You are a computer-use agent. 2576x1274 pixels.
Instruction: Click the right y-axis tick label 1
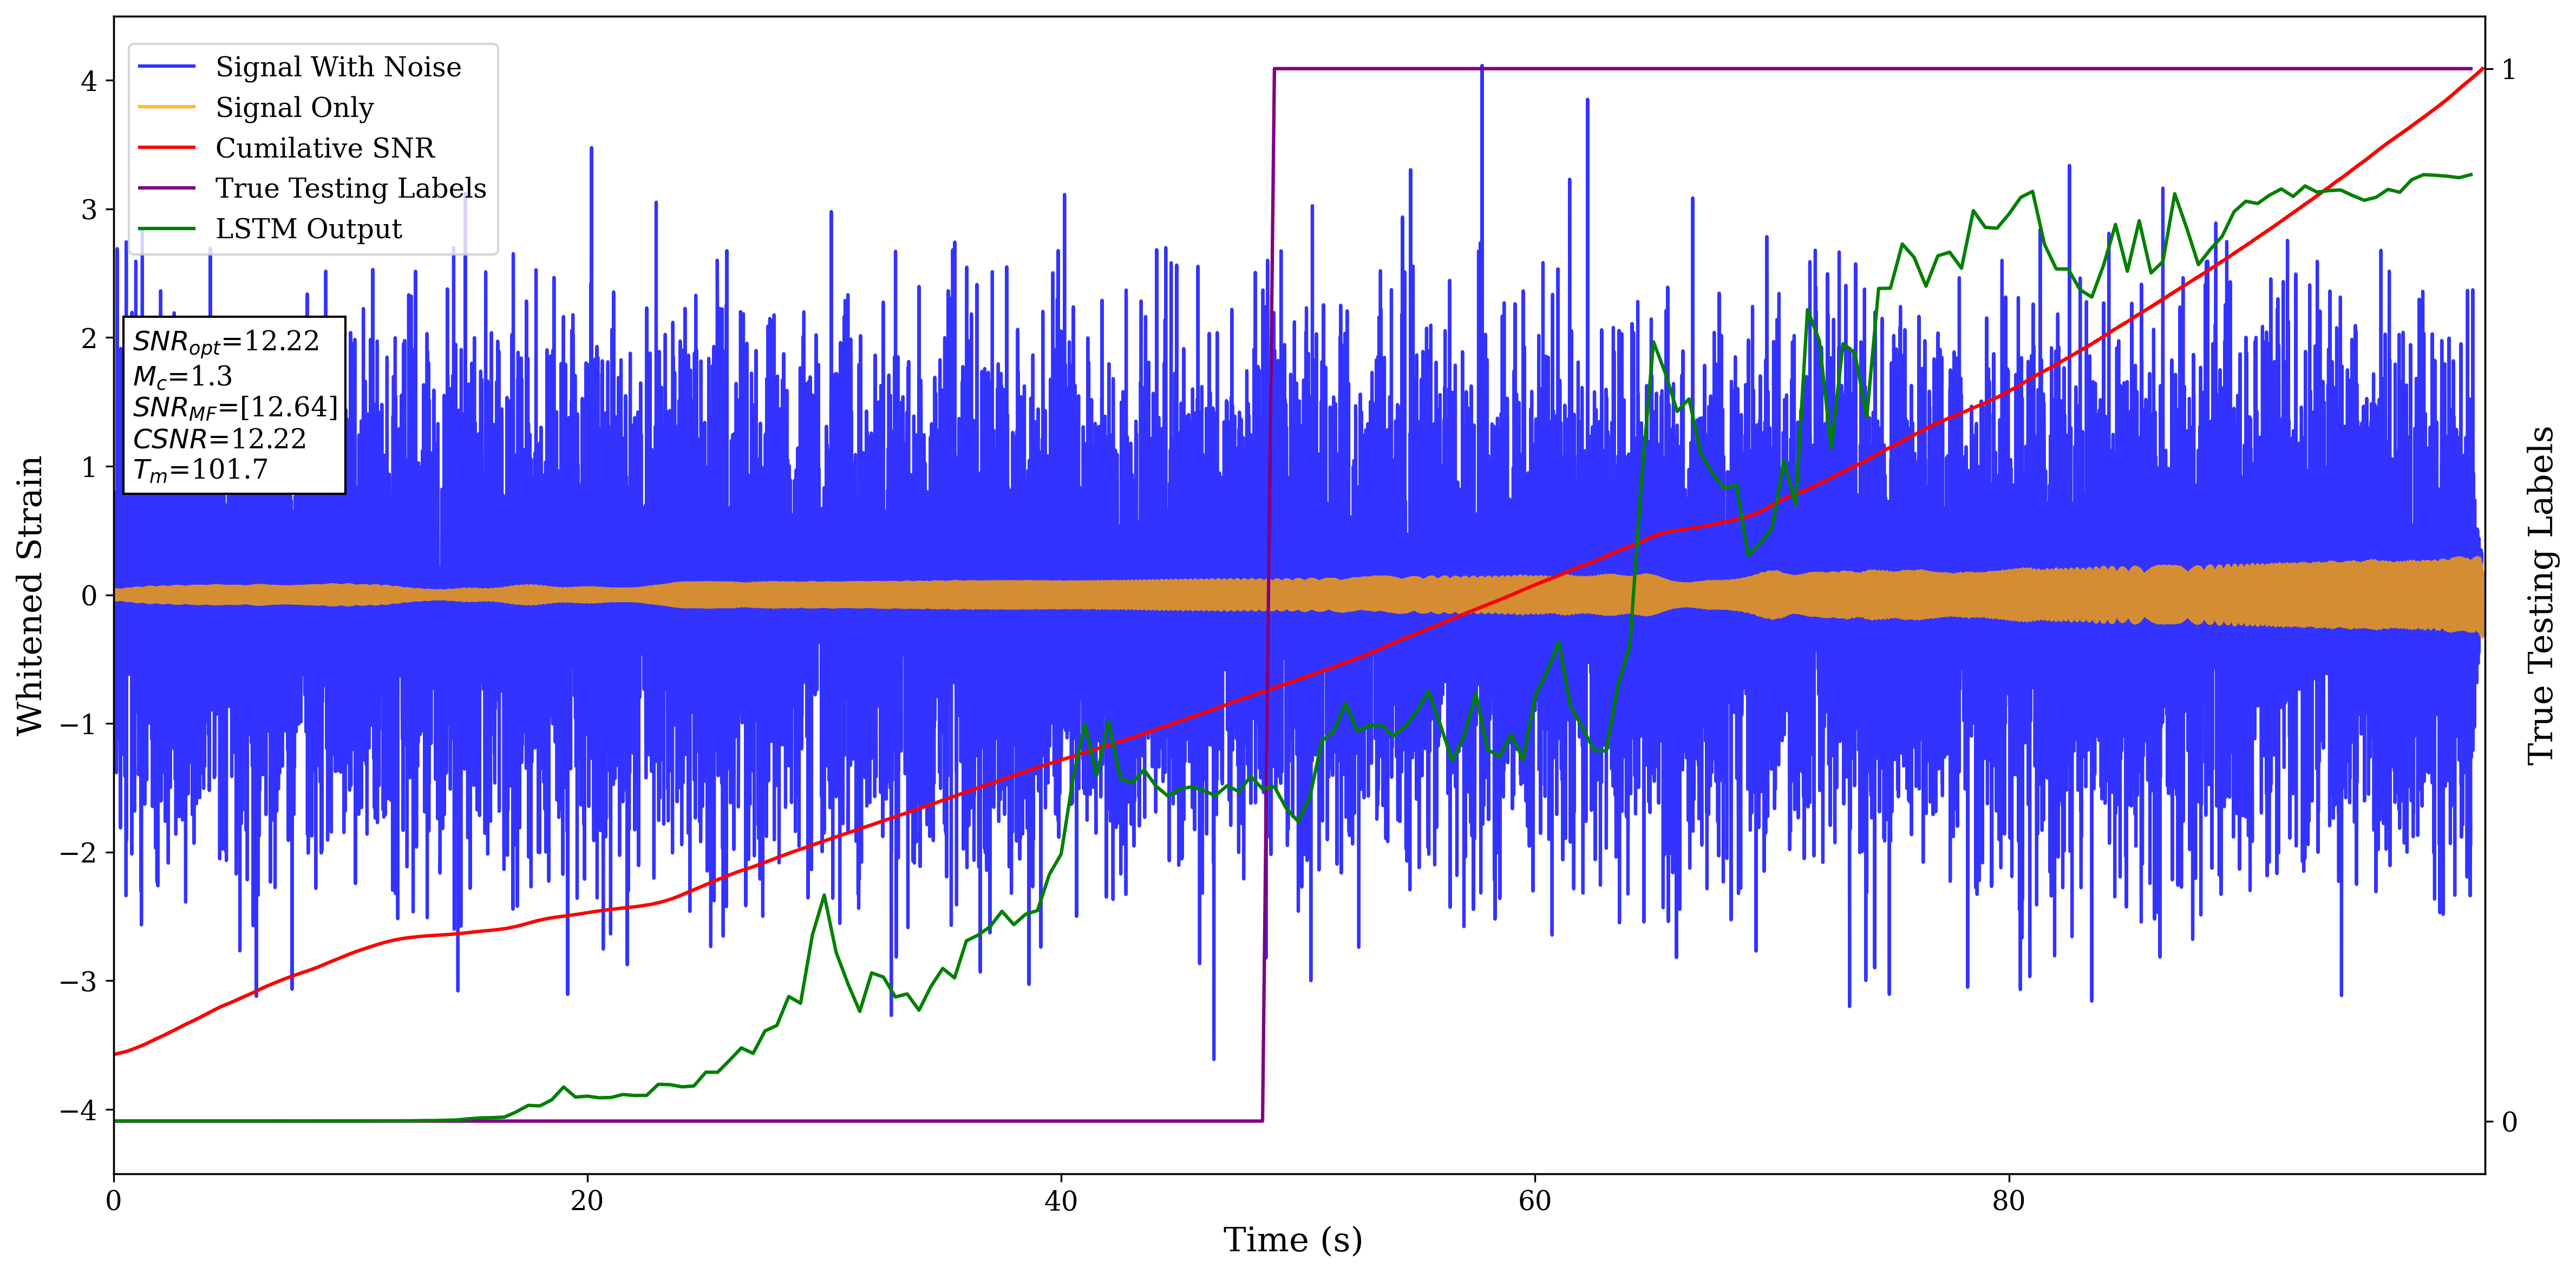(2508, 69)
